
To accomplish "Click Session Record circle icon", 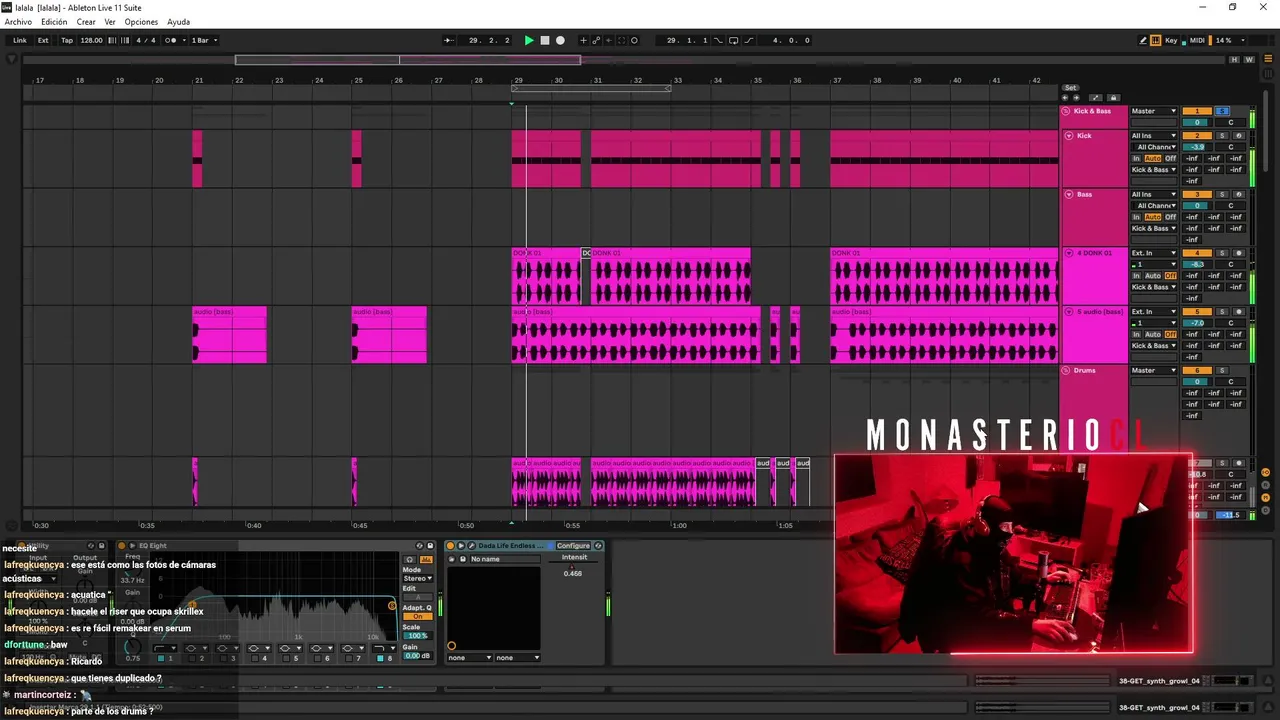I will pyautogui.click(x=634, y=40).
